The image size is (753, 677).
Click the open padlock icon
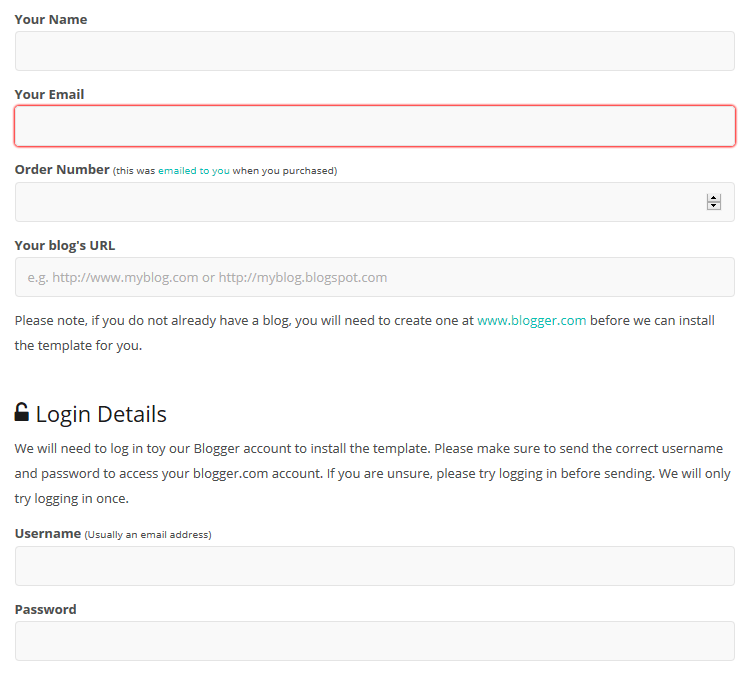22,412
